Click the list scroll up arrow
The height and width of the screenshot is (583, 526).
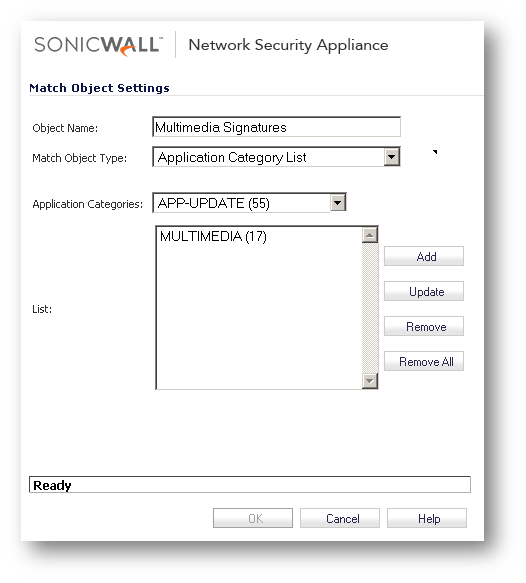pos(370,235)
